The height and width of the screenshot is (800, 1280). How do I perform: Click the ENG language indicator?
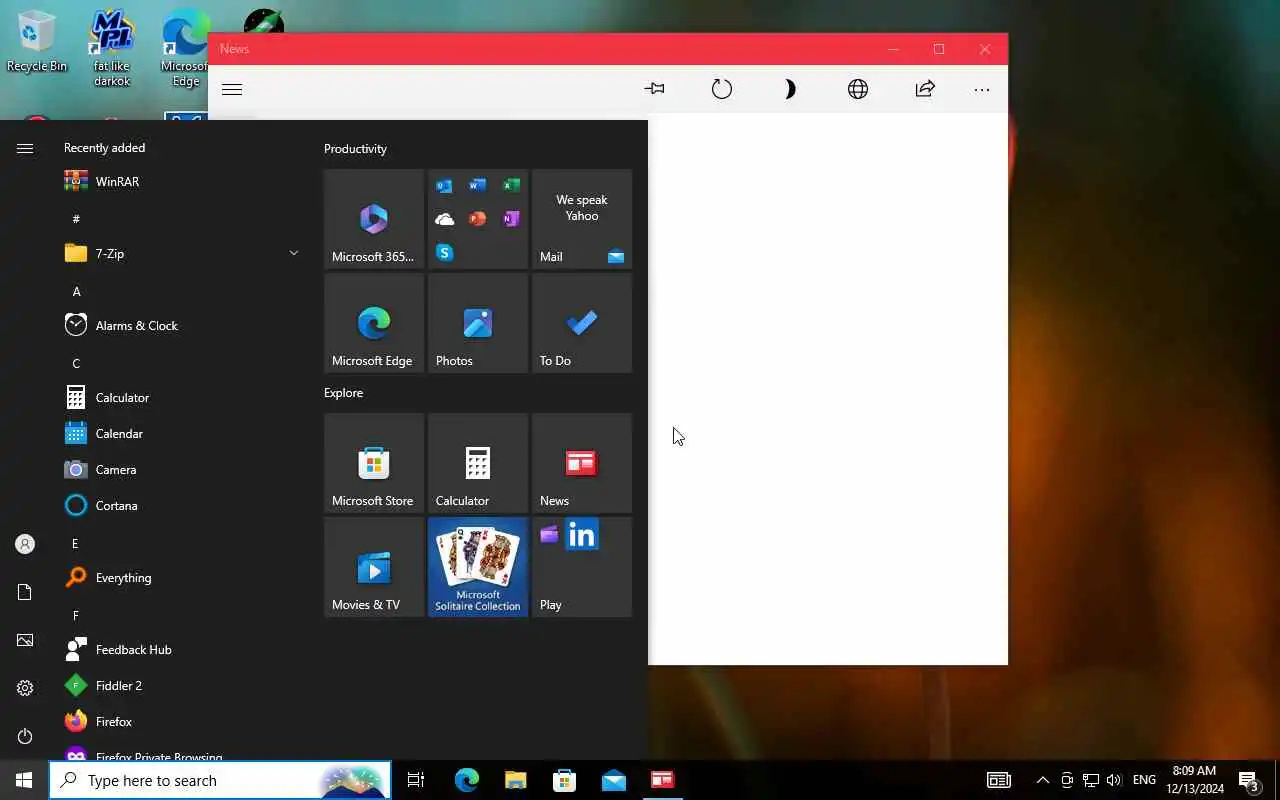tap(1145, 780)
